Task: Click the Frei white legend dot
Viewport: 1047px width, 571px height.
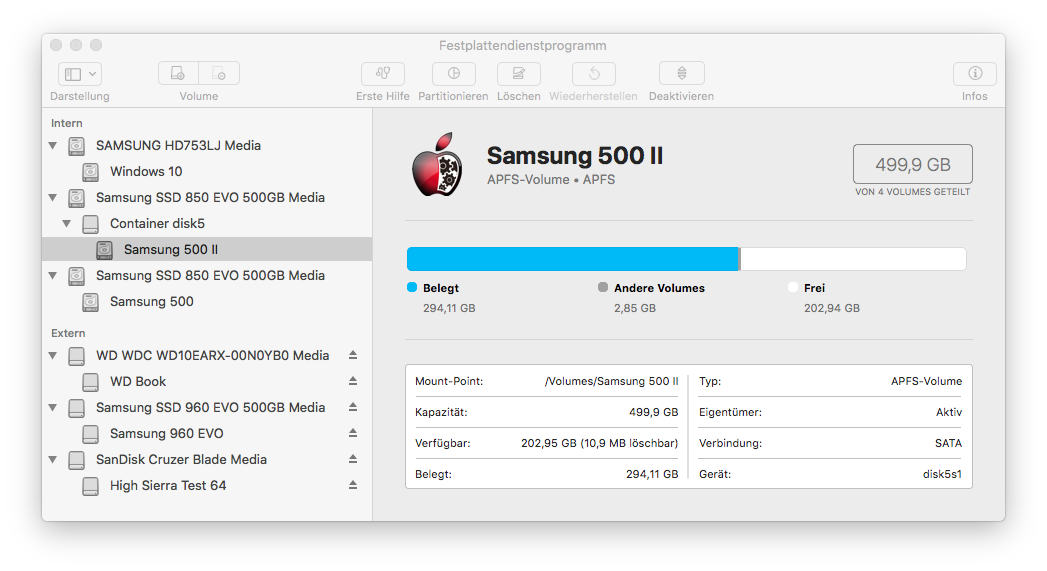Action: 793,287
